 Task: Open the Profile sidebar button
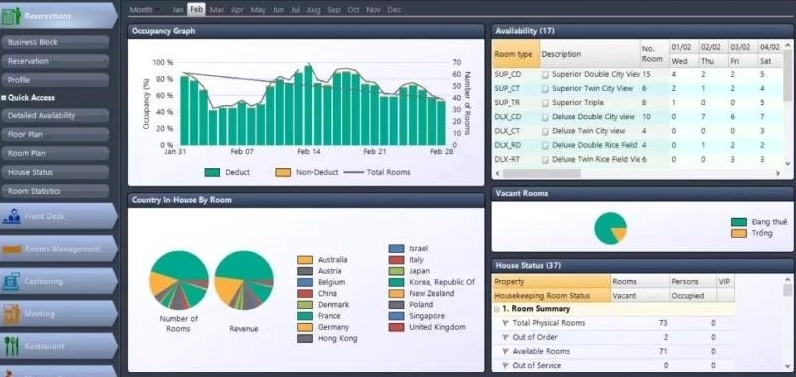pos(55,80)
